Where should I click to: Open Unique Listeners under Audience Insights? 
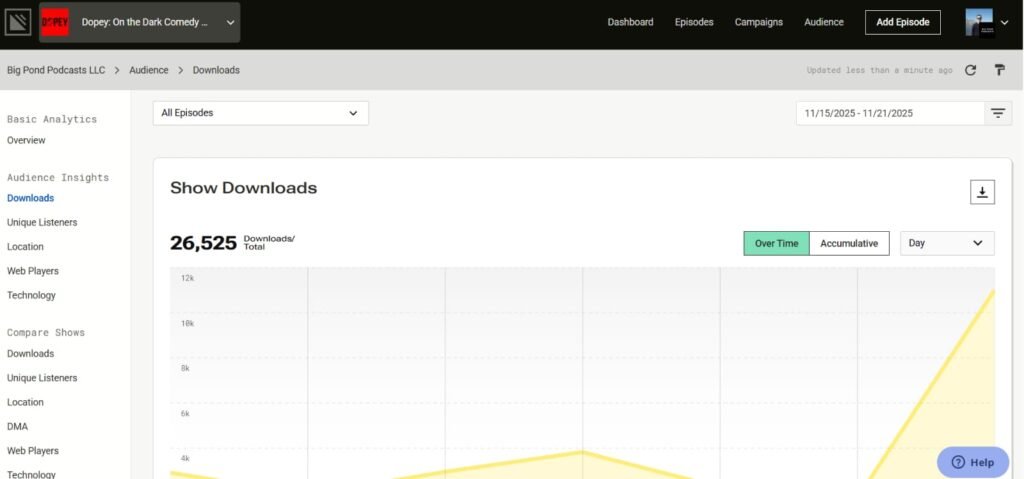click(42, 222)
